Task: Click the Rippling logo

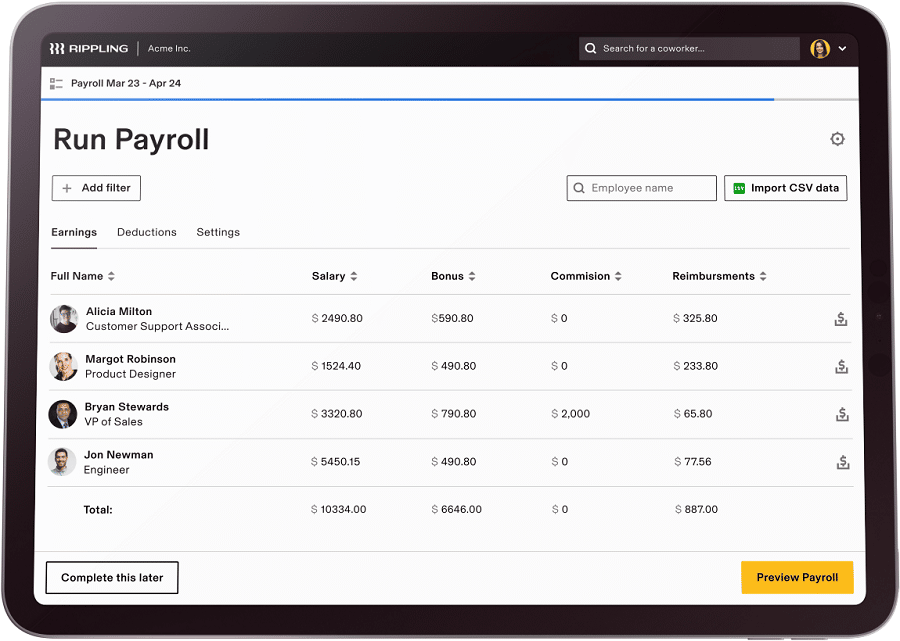Action: 89,49
